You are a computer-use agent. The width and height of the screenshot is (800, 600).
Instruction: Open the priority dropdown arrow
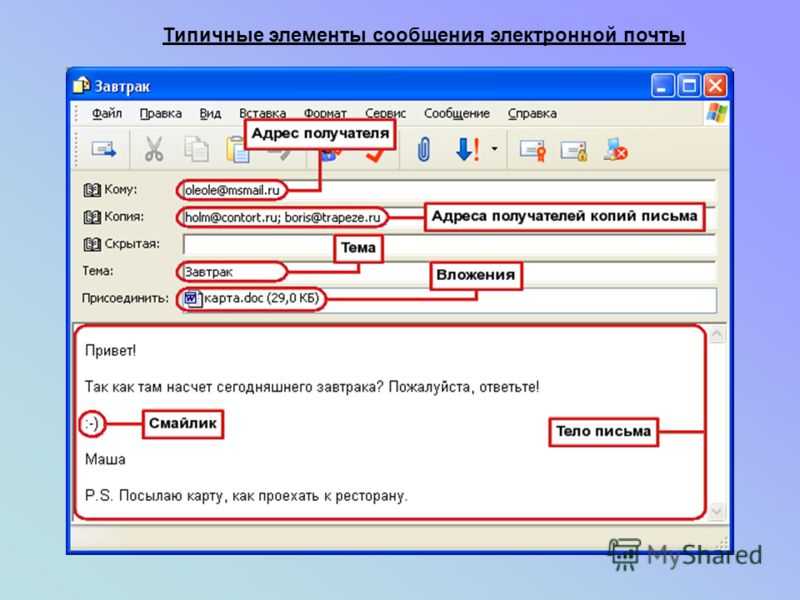(x=494, y=149)
